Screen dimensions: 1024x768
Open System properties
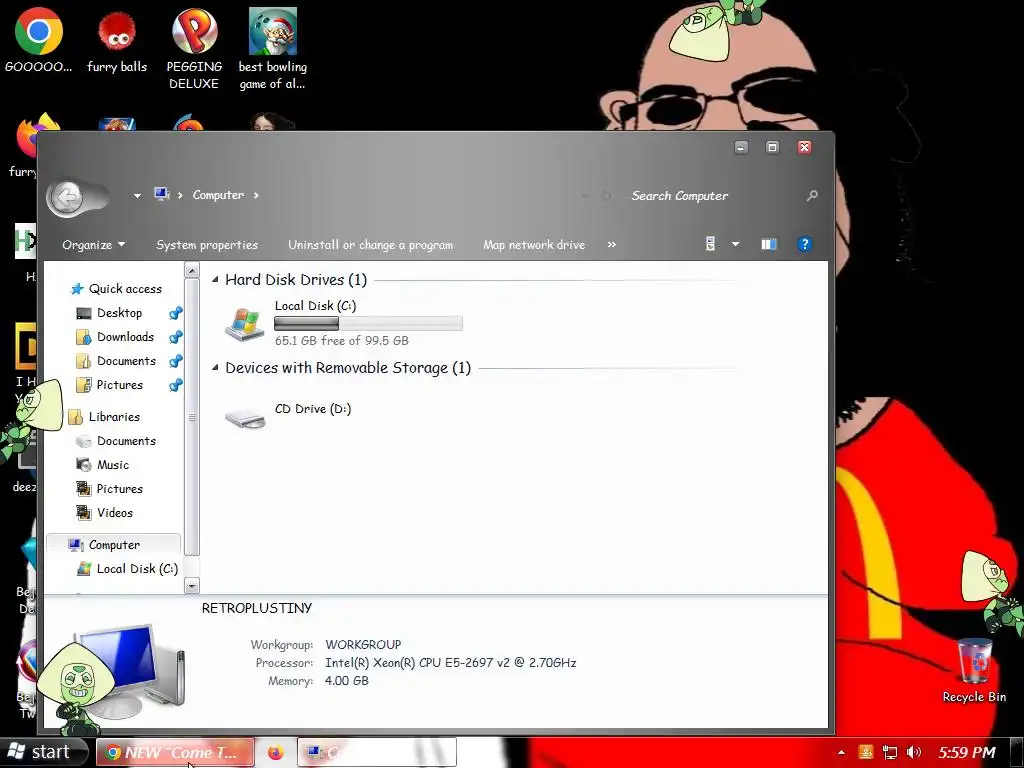click(x=207, y=245)
